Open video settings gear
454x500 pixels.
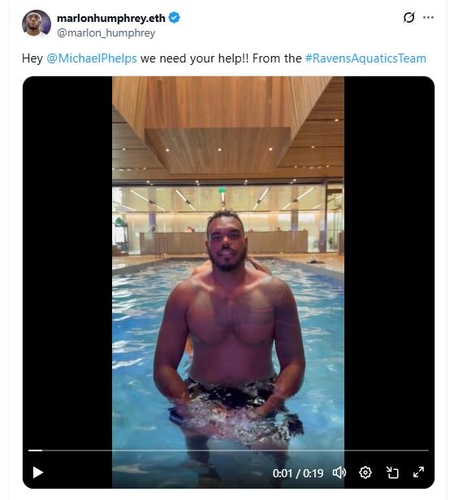[x=365, y=472]
